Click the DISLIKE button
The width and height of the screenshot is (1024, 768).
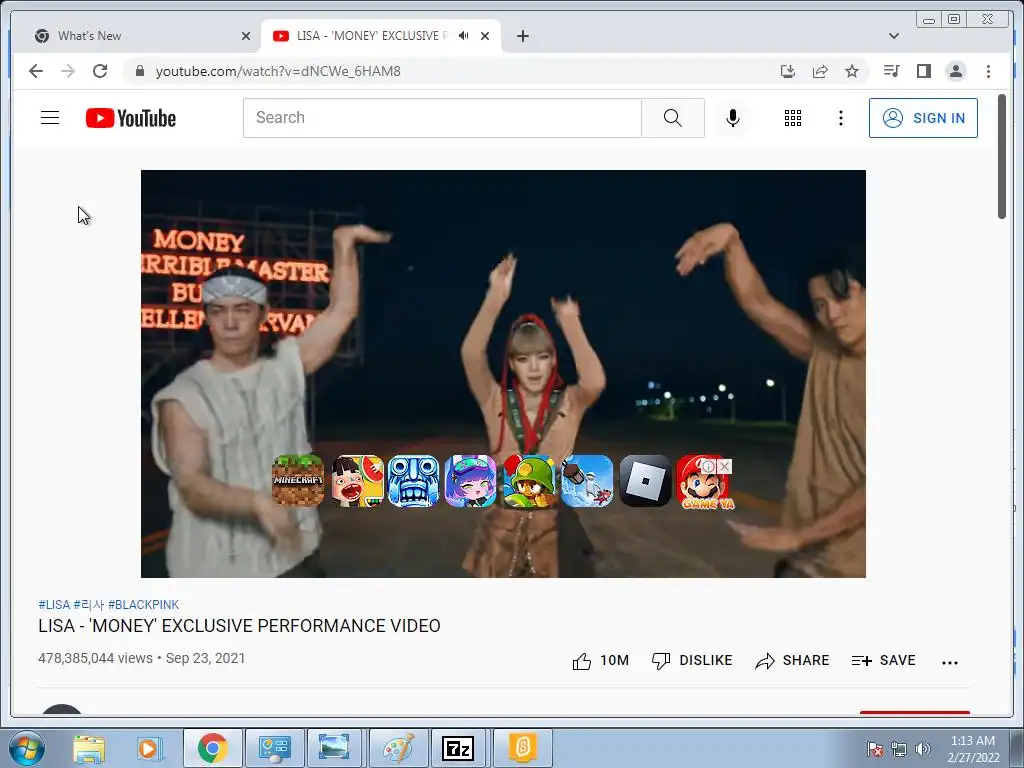pyautogui.click(x=692, y=661)
